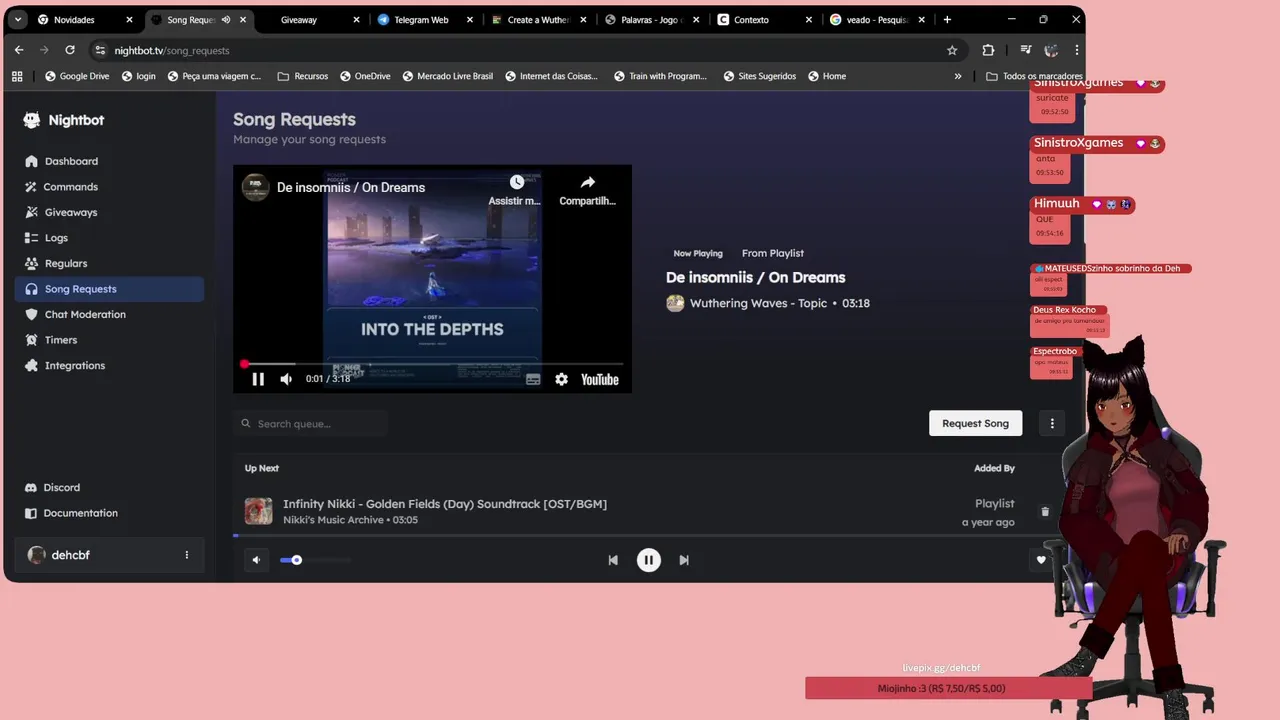Open Todos os marcadores folder

pos(1034,76)
